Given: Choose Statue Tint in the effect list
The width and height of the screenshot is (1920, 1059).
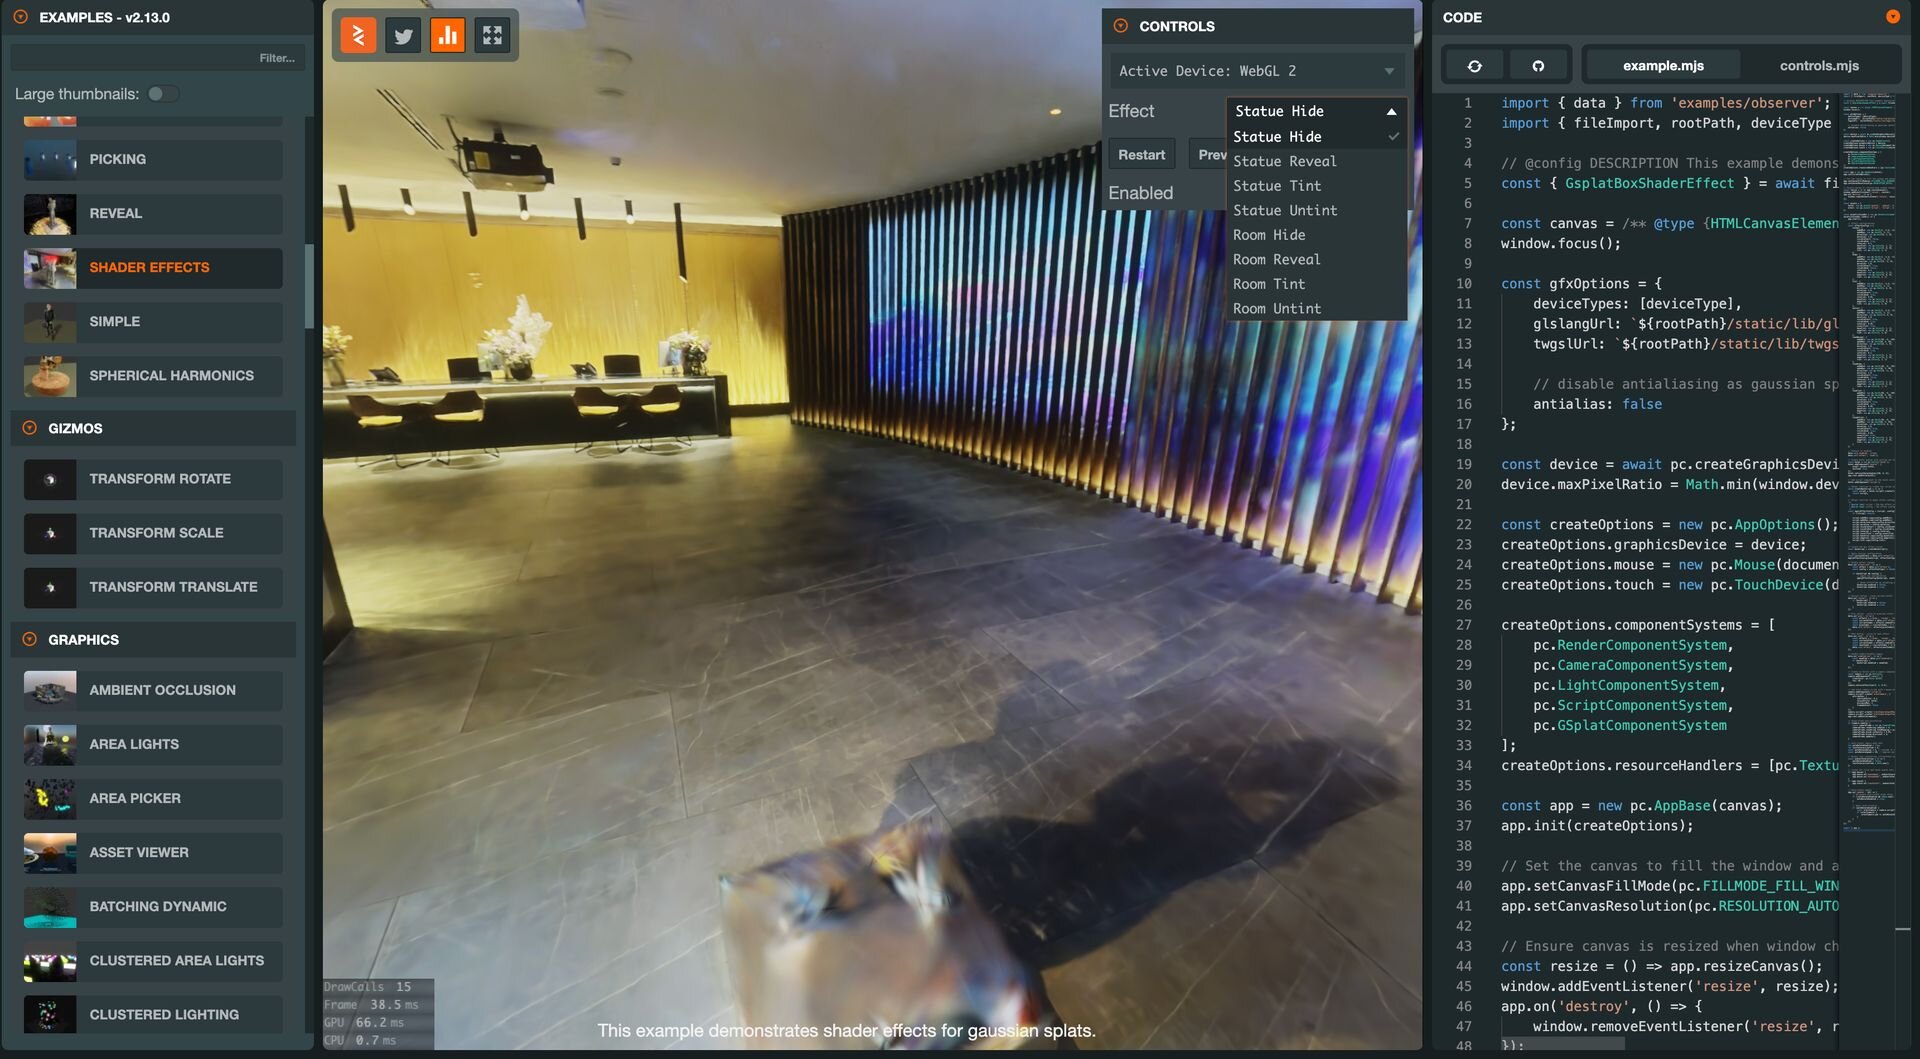Looking at the screenshot, I should pos(1277,186).
